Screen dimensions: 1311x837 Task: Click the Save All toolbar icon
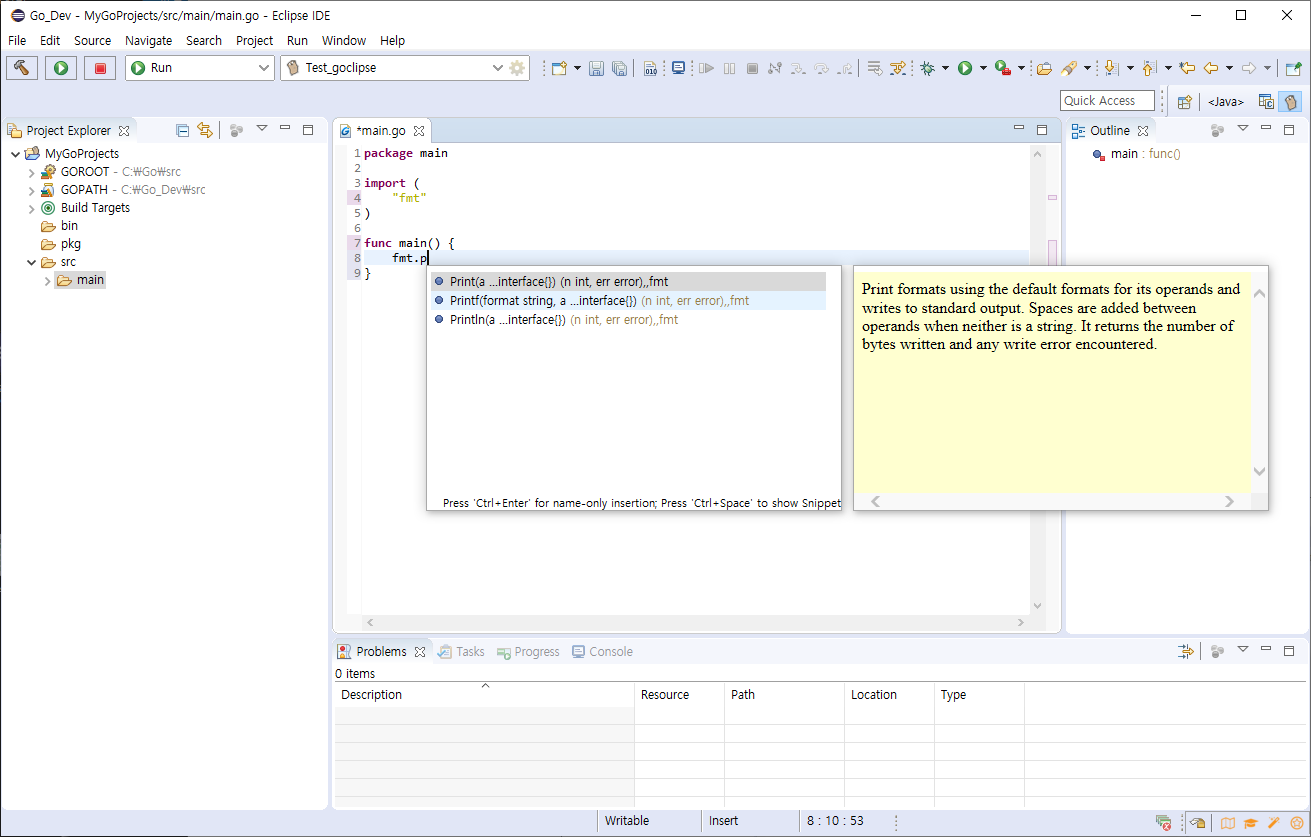(x=619, y=68)
